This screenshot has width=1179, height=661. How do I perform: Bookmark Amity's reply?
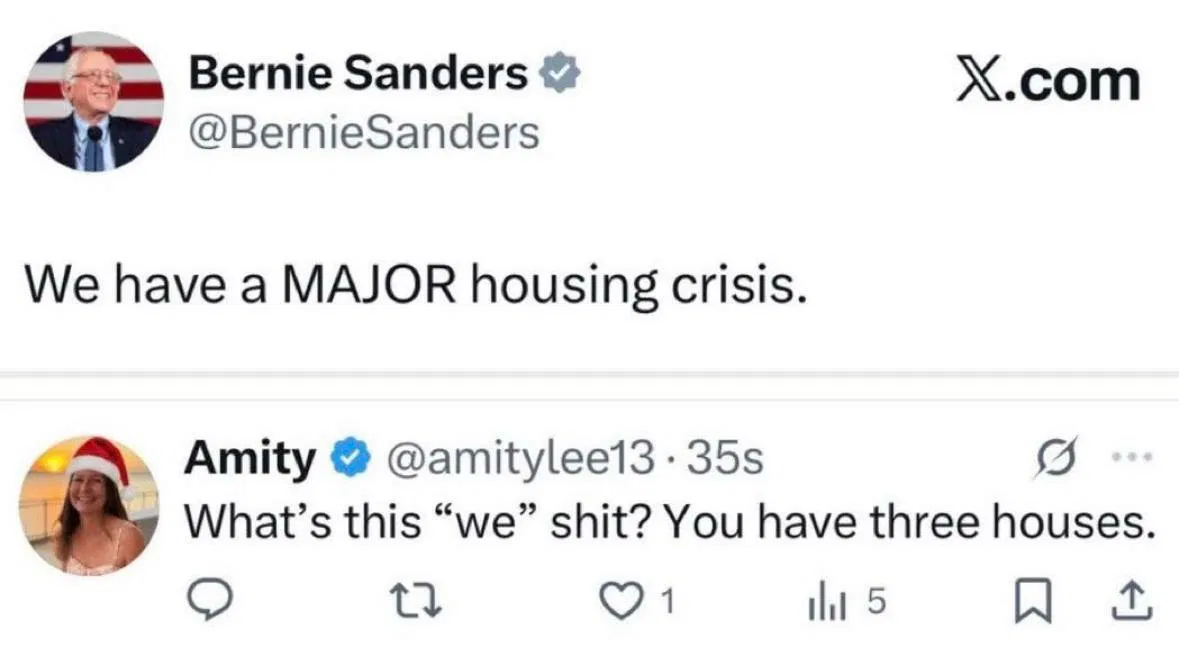click(1029, 599)
